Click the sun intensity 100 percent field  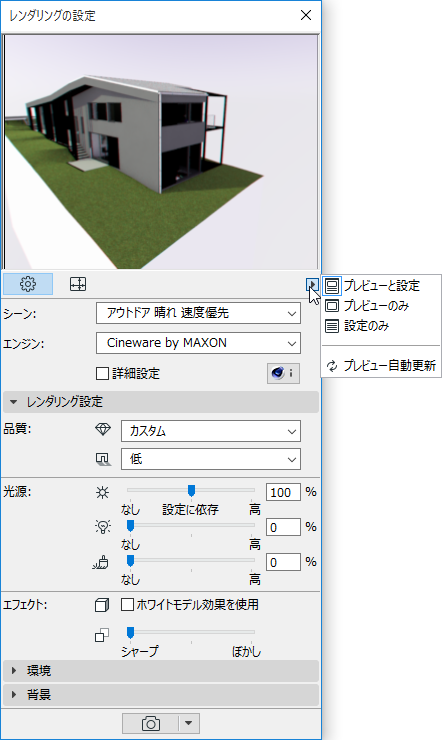click(283, 492)
